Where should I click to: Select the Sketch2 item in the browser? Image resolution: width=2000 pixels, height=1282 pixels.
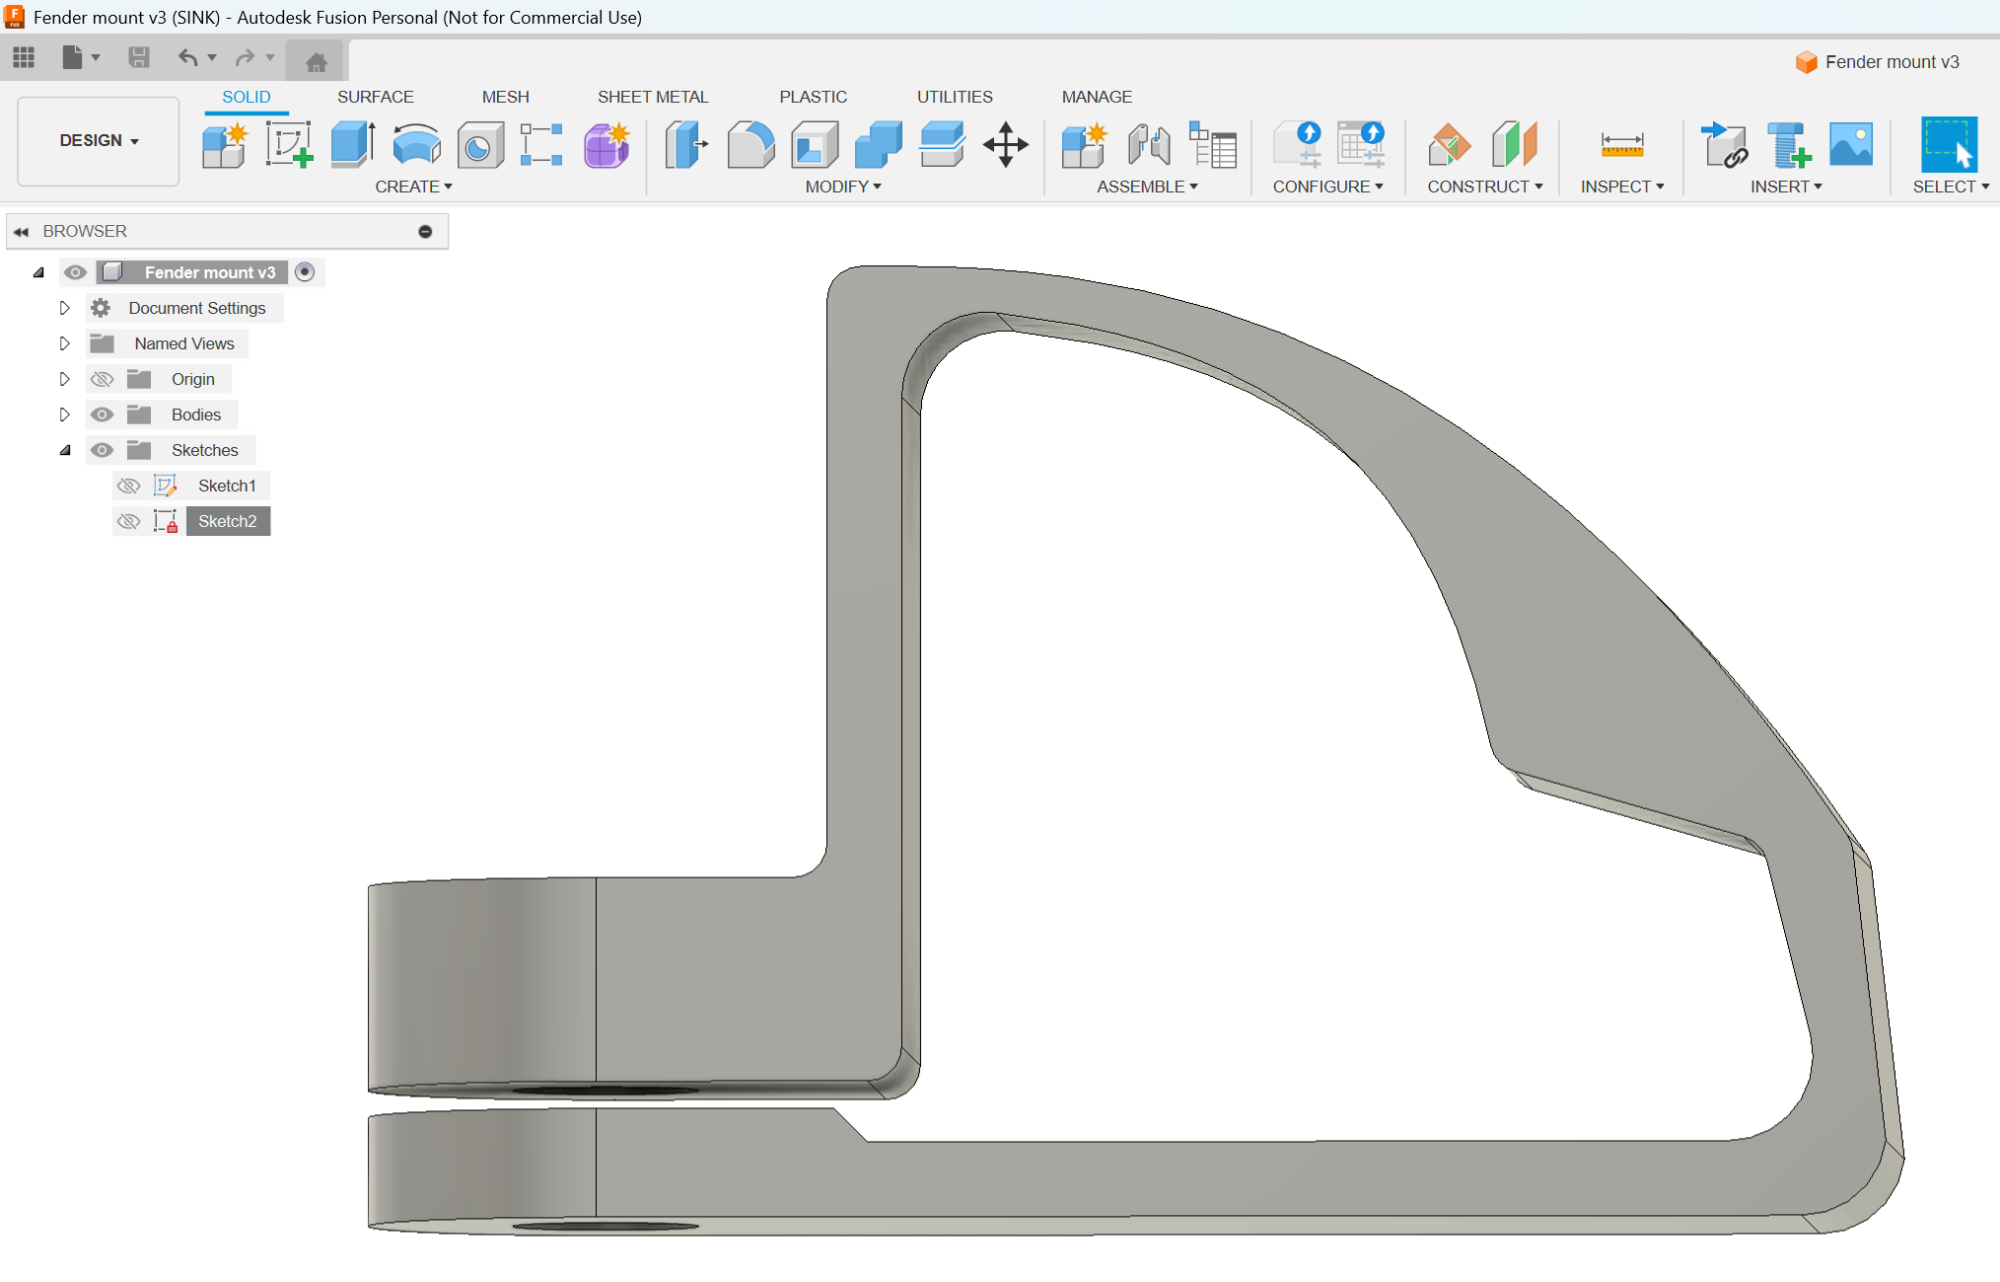pos(227,521)
